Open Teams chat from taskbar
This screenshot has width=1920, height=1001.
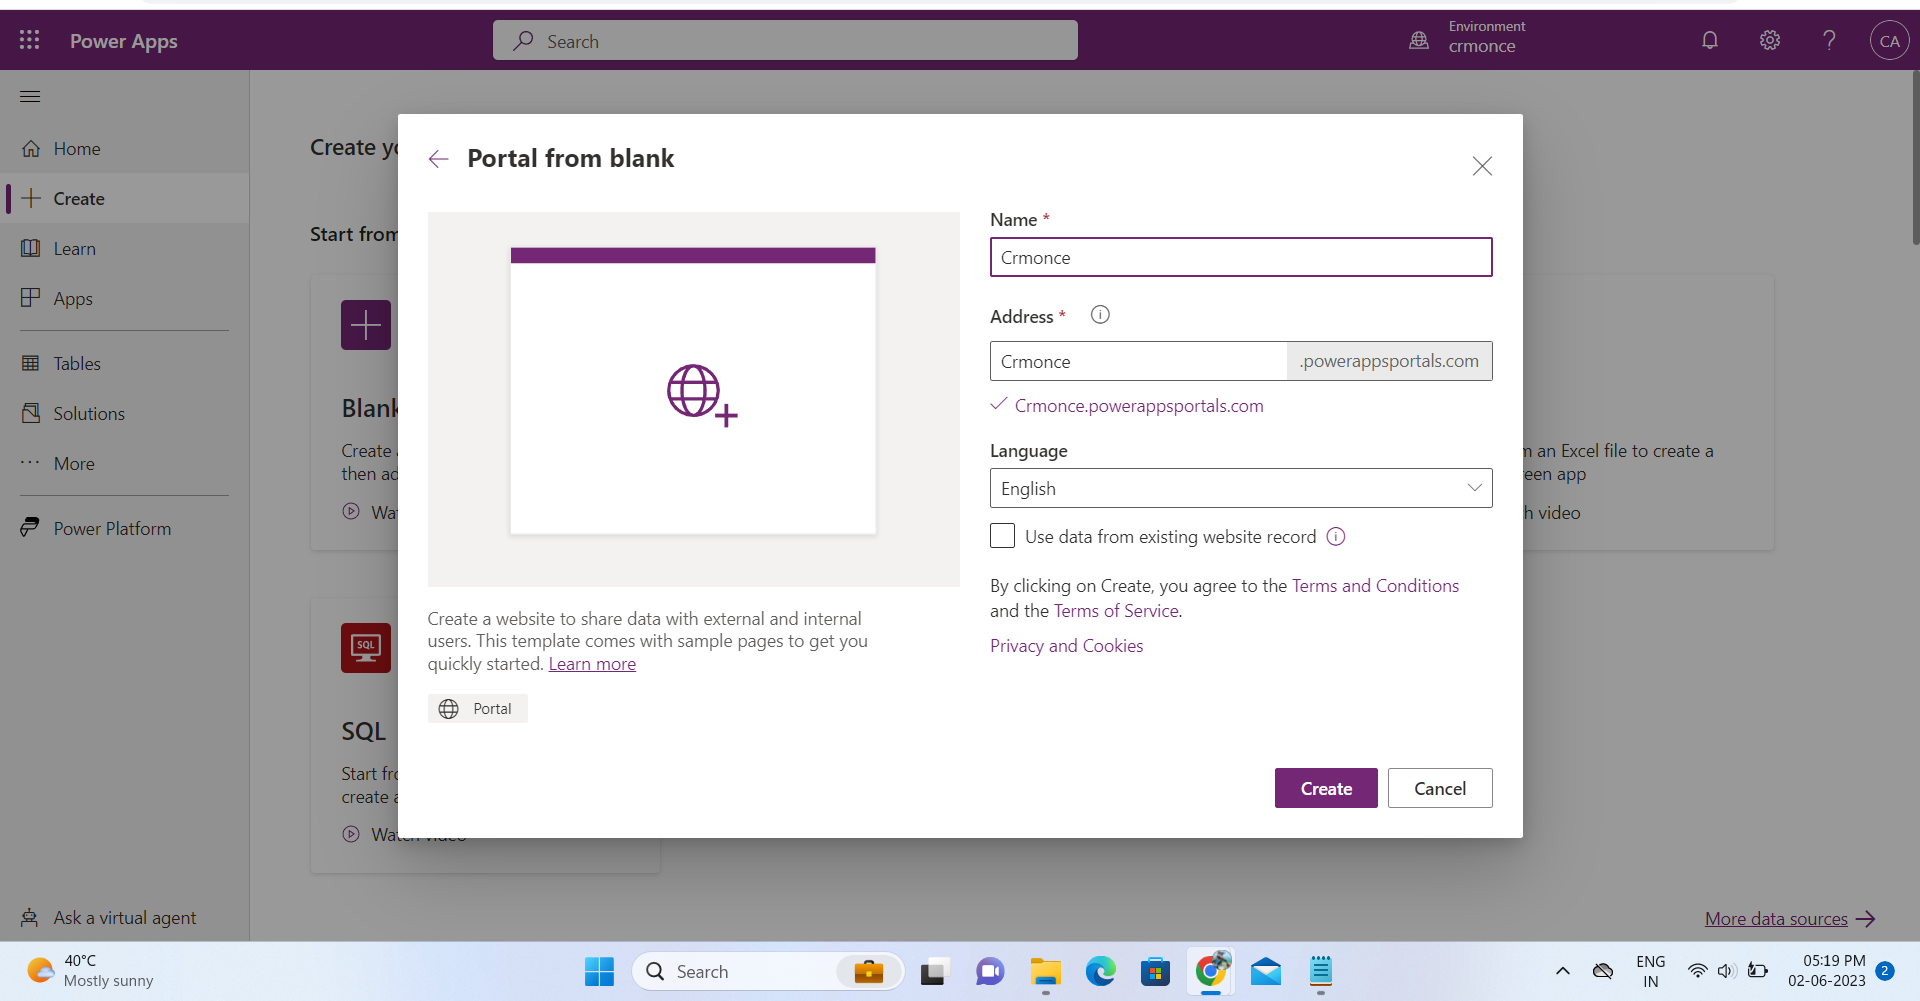click(990, 971)
